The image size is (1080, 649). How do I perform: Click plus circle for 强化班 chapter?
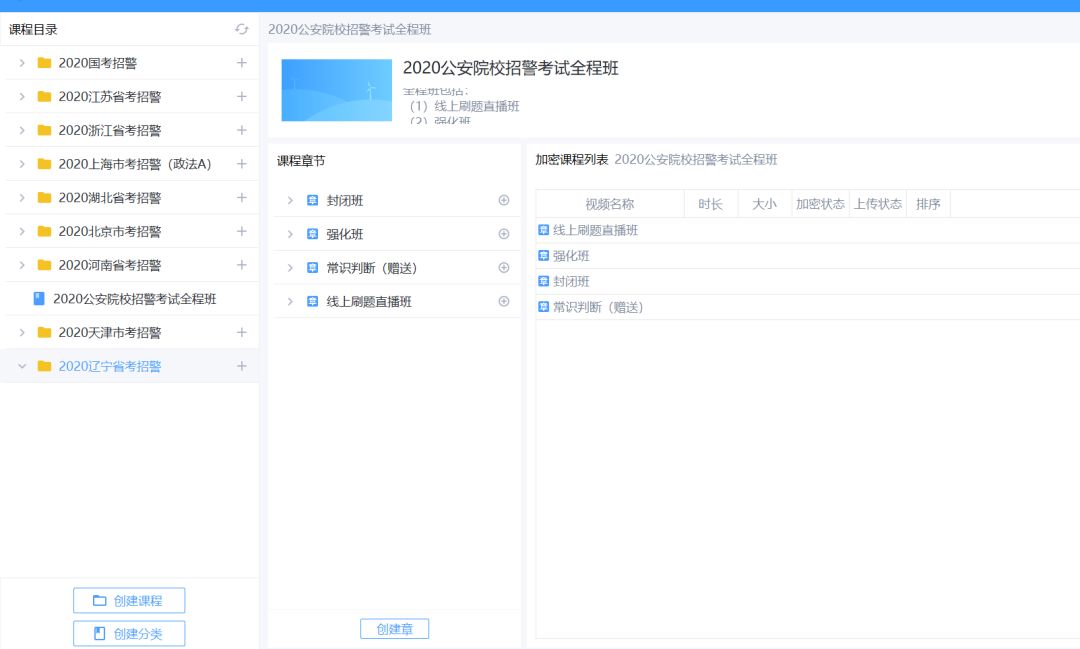[x=503, y=234]
